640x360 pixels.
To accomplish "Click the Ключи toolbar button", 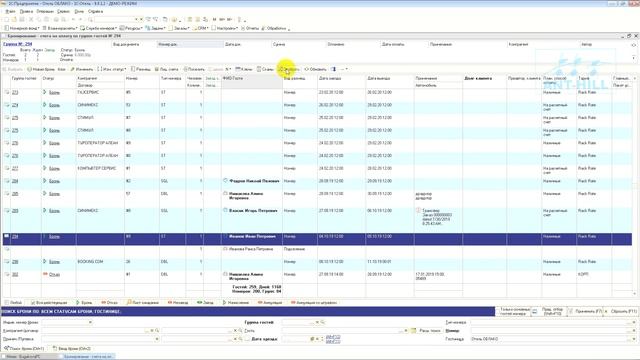I will tap(244, 69).
